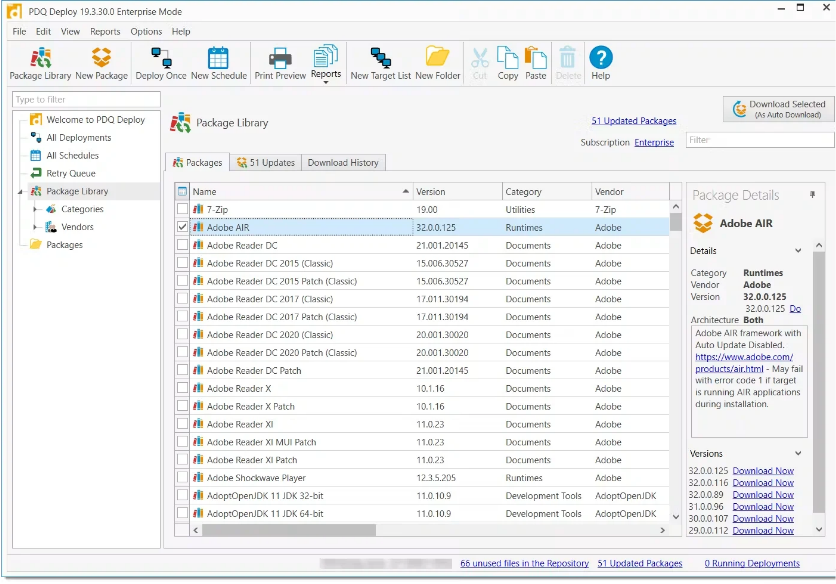836x584 pixels.
Task: Click the Copy toolbar icon
Action: 508,63
